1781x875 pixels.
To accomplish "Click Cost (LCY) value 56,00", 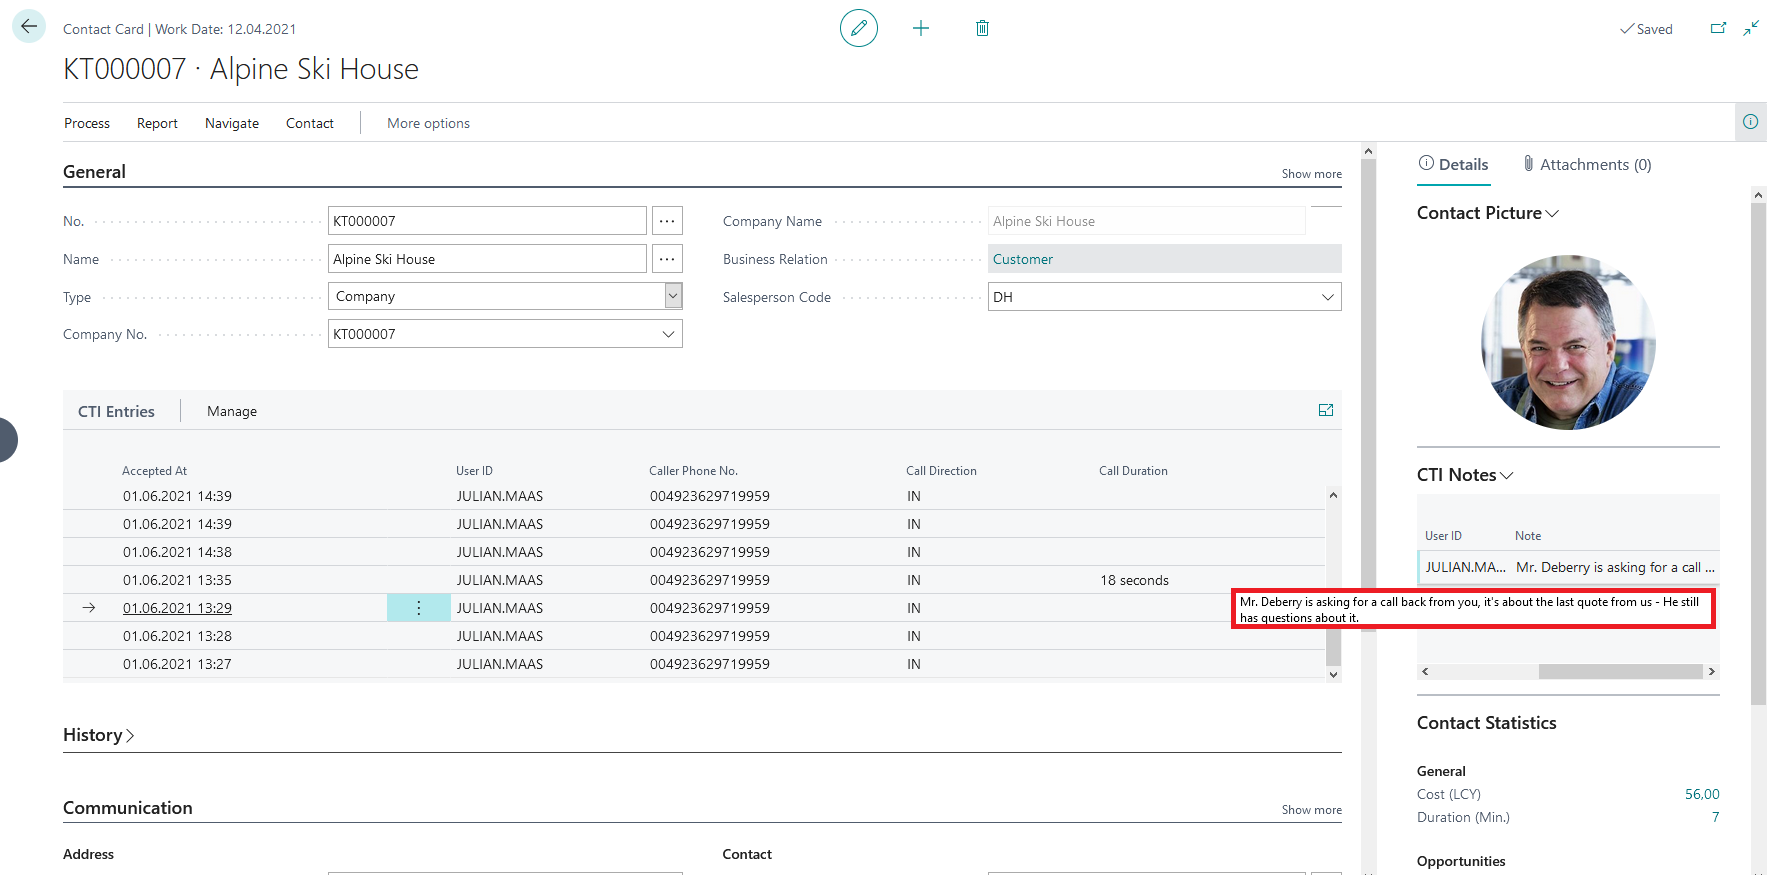I will click(1702, 794).
